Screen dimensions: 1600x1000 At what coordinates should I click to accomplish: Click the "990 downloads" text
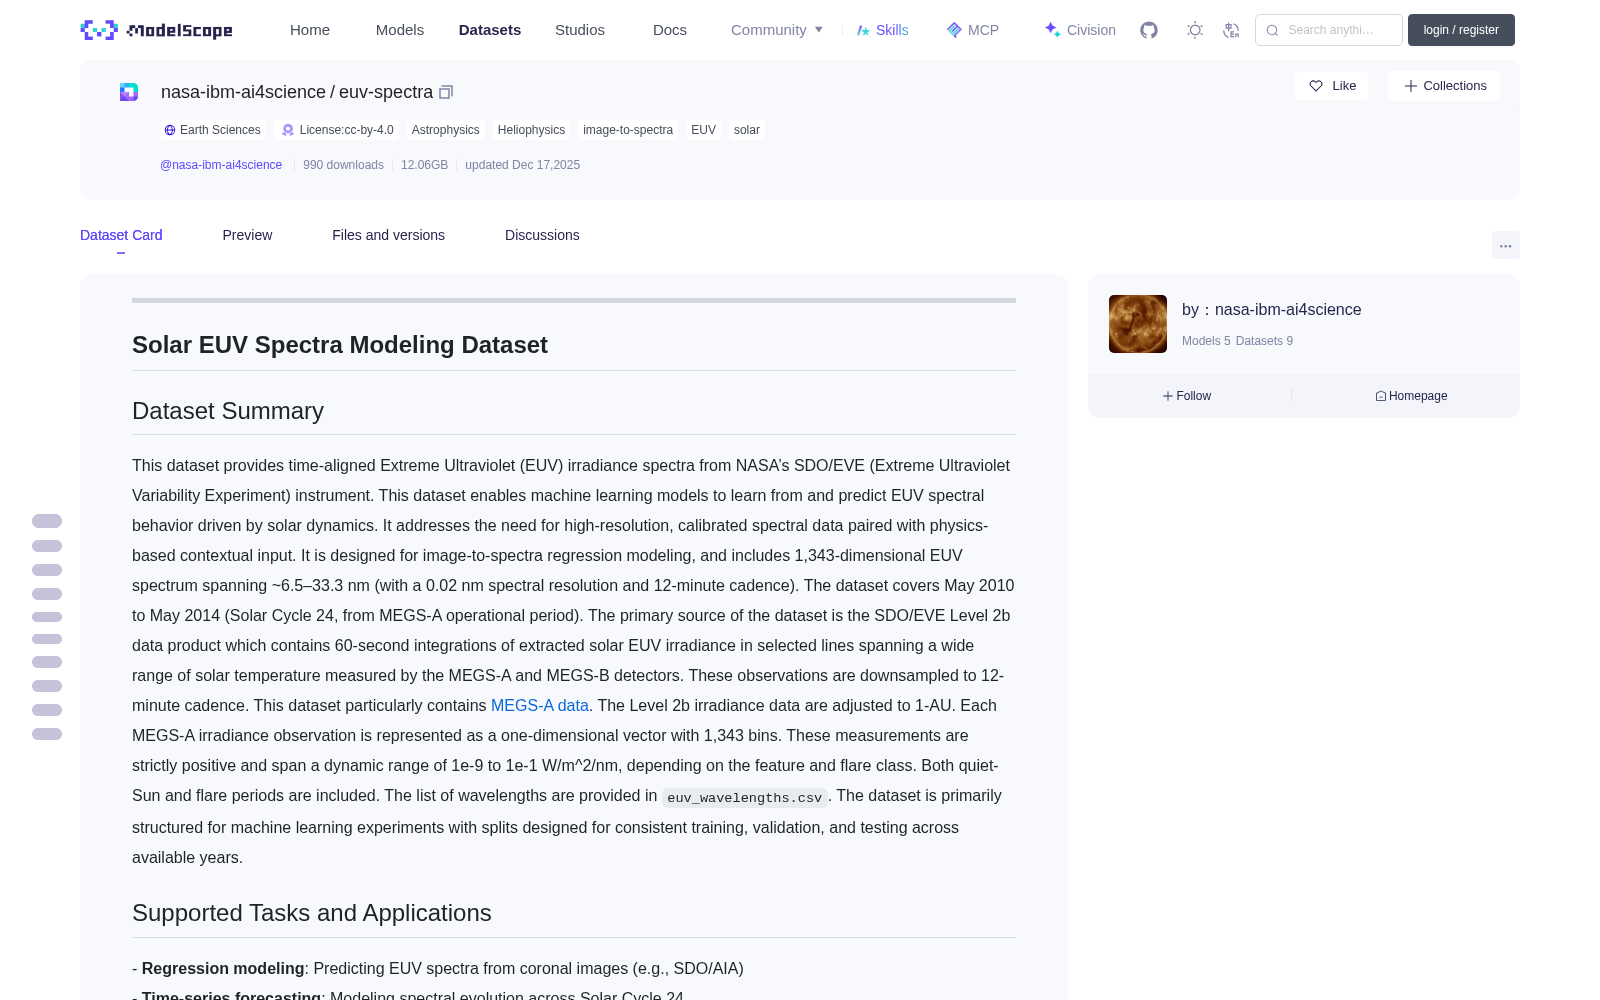[343, 165]
